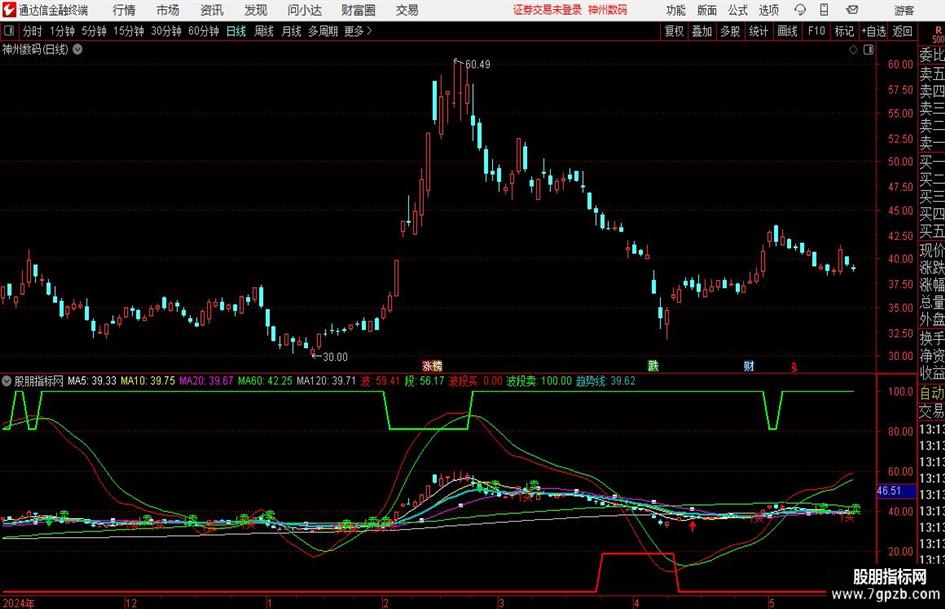Click the 通达信 red logo icon

coord(8,10)
